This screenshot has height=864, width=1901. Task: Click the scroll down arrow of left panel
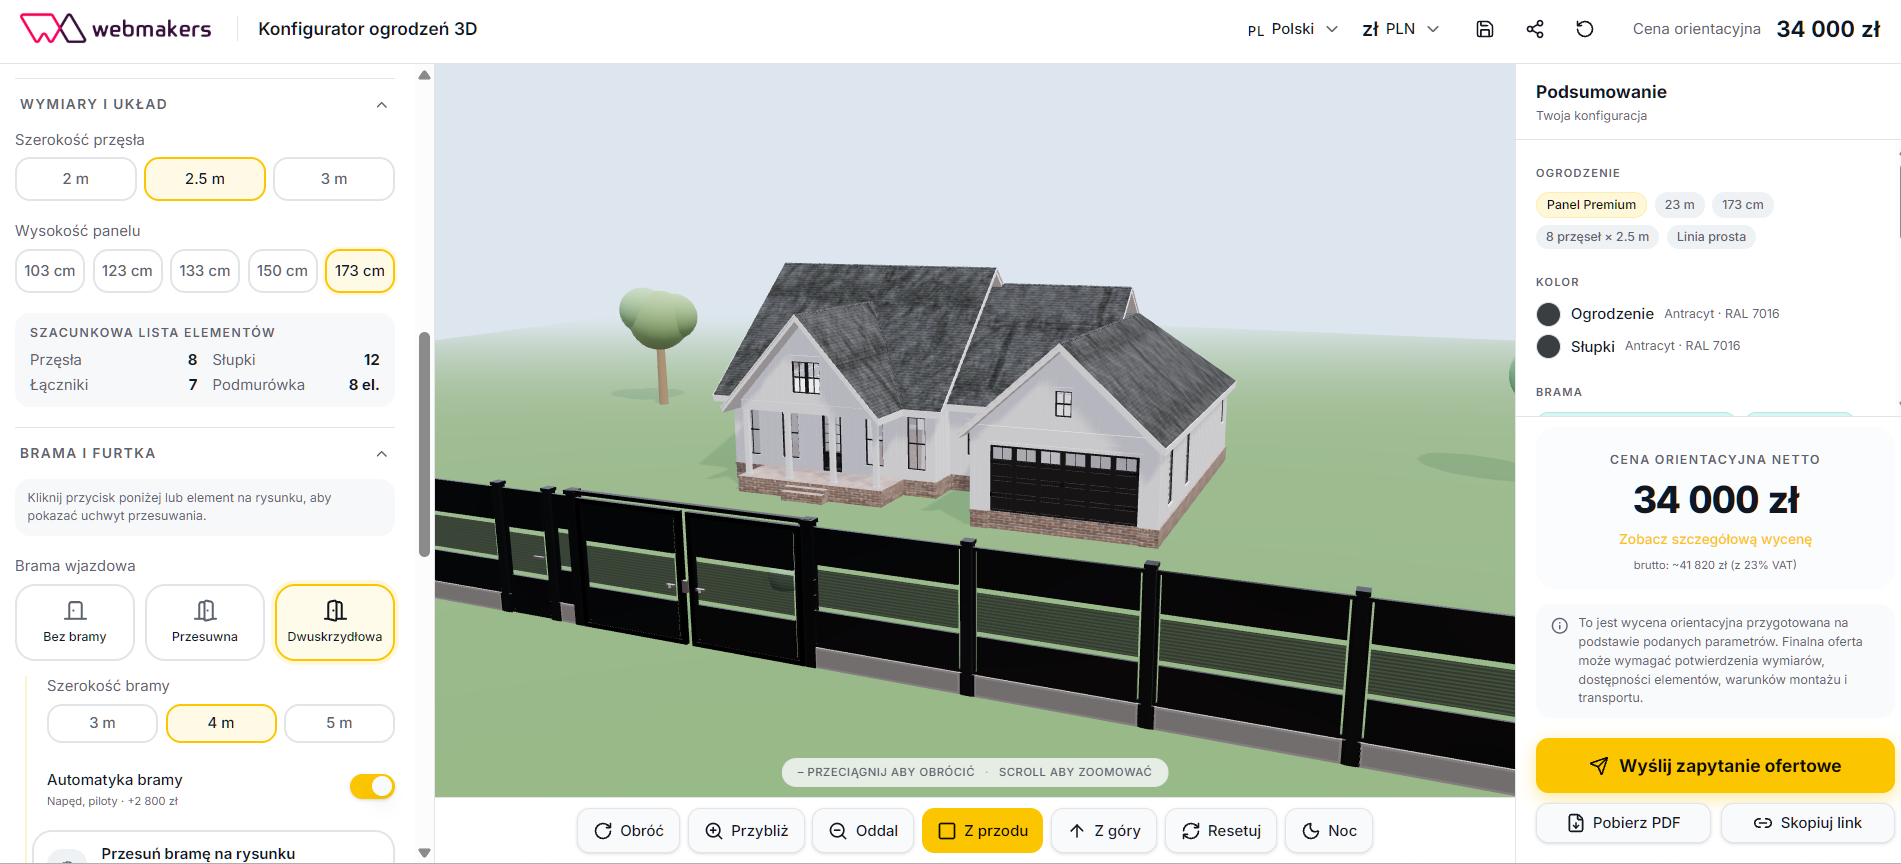(424, 853)
